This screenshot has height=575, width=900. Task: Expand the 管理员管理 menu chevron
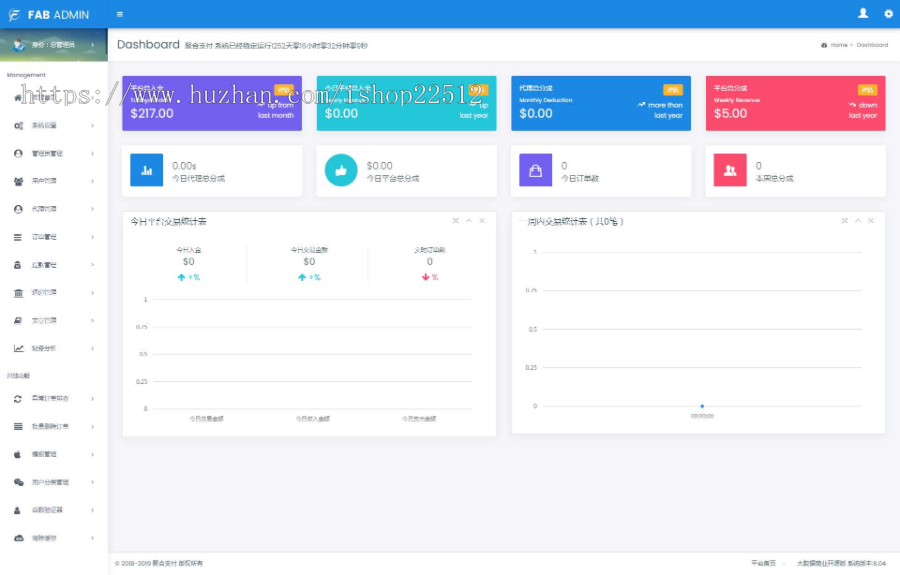point(92,153)
